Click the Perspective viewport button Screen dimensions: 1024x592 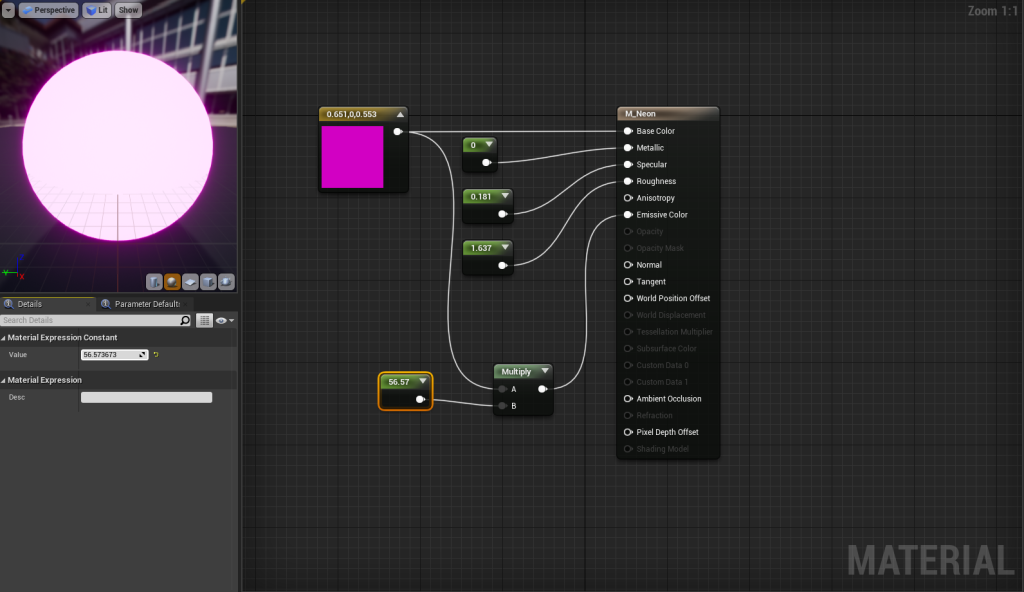[48, 10]
